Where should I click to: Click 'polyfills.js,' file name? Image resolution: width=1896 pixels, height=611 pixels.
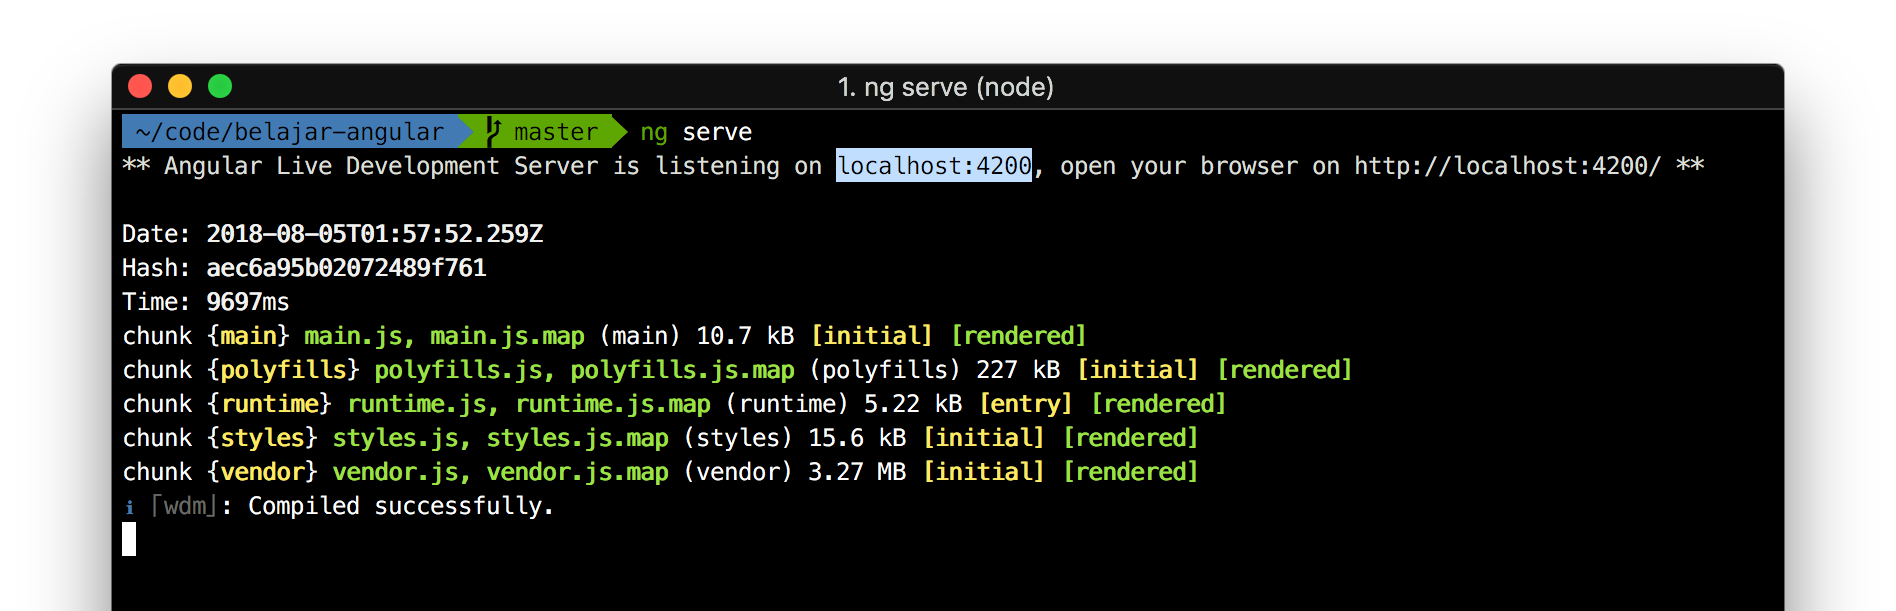pyautogui.click(x=464, y=370)
